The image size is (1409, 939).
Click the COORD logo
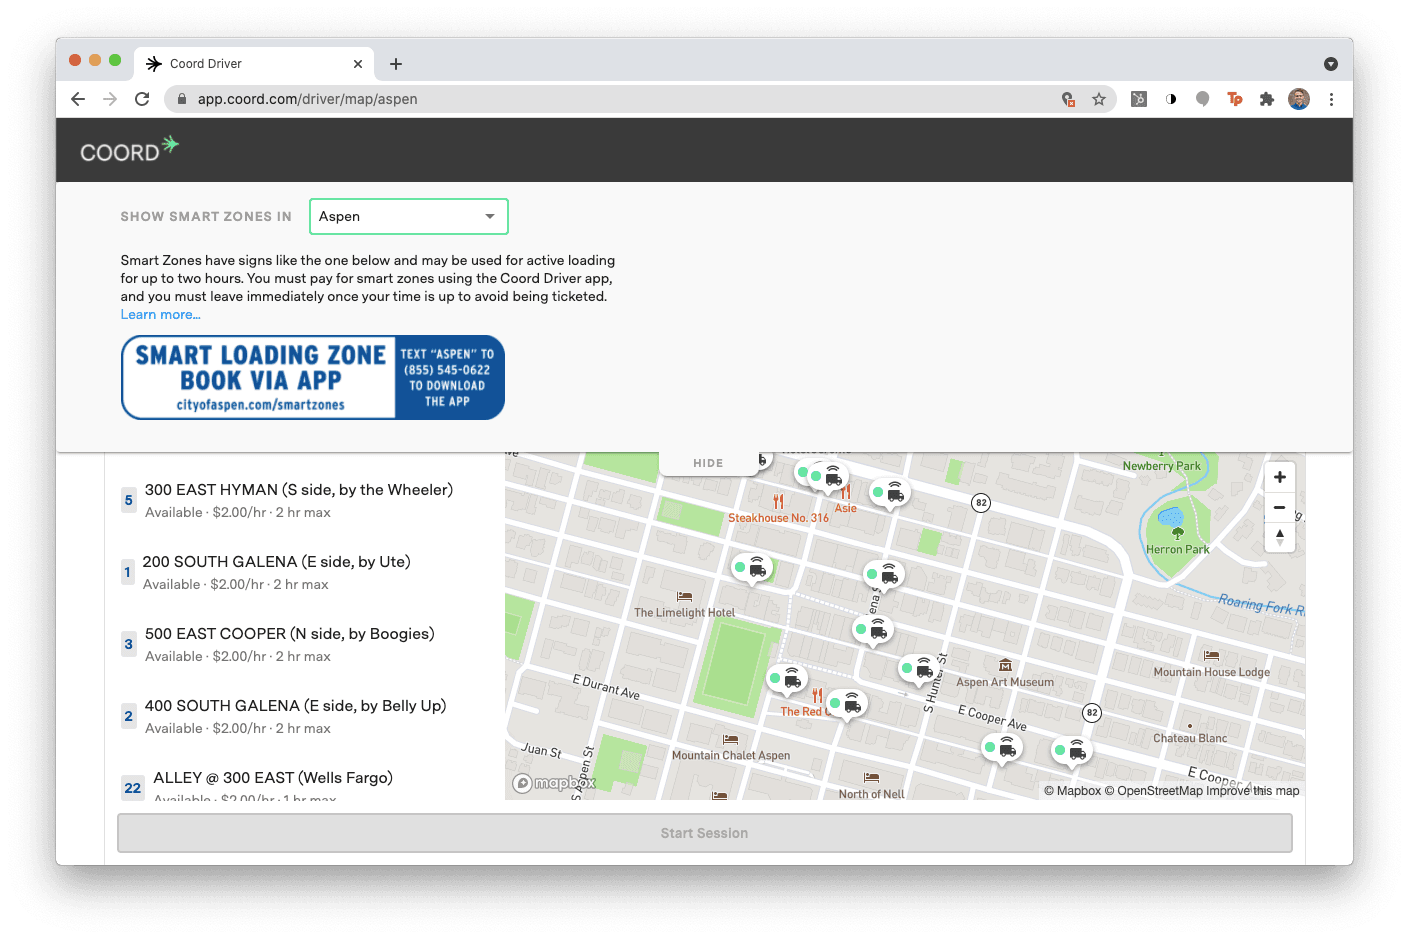[129, 150]
